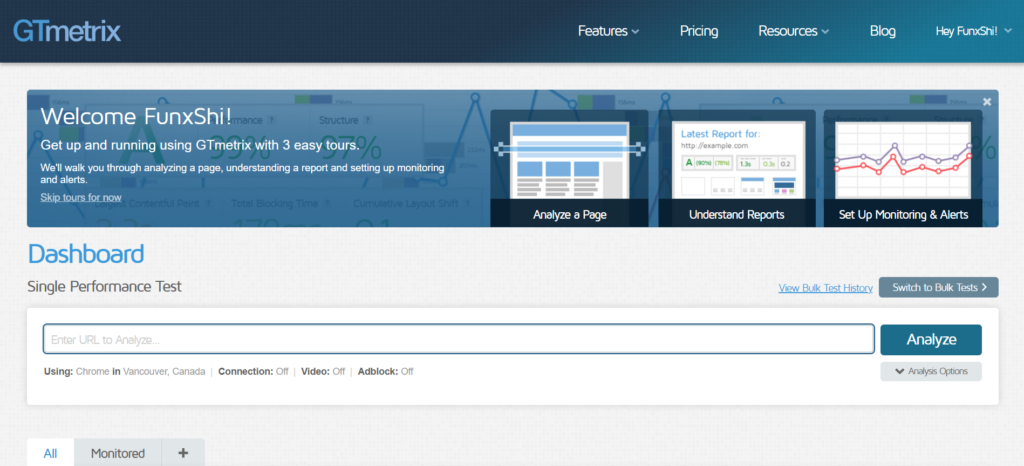View Bulk Test History
Screen dimensions: 1024x466
[x=825, y=288]
